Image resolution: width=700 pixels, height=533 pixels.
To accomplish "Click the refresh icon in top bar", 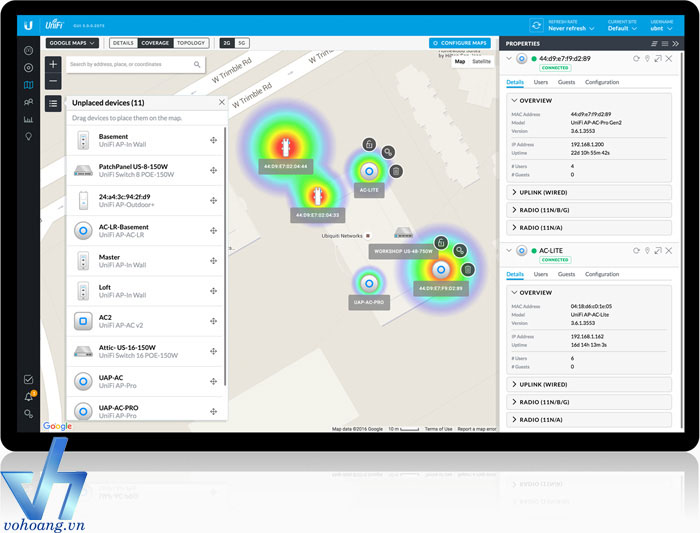I will pos(537,25).
